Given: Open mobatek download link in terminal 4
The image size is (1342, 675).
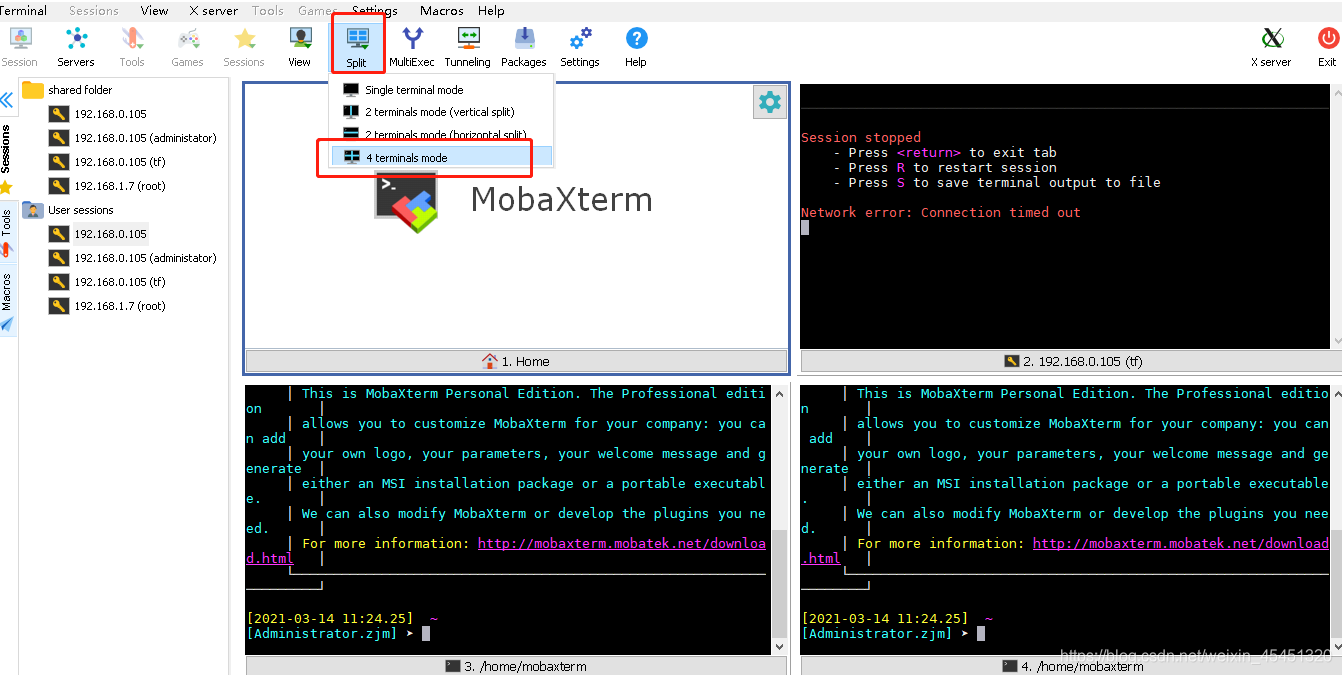Looking at the screenshot, I should [x=1181, y=544].
